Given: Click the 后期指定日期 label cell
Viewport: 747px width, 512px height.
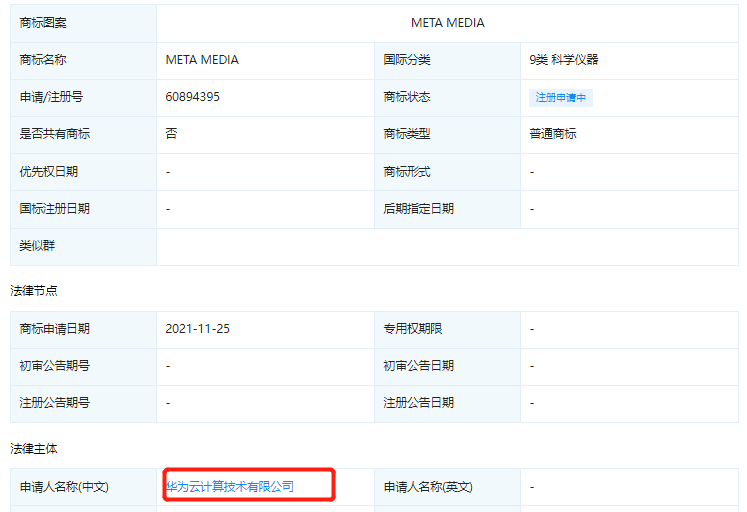Looking at the screenshot, I should tap(447, 209).
